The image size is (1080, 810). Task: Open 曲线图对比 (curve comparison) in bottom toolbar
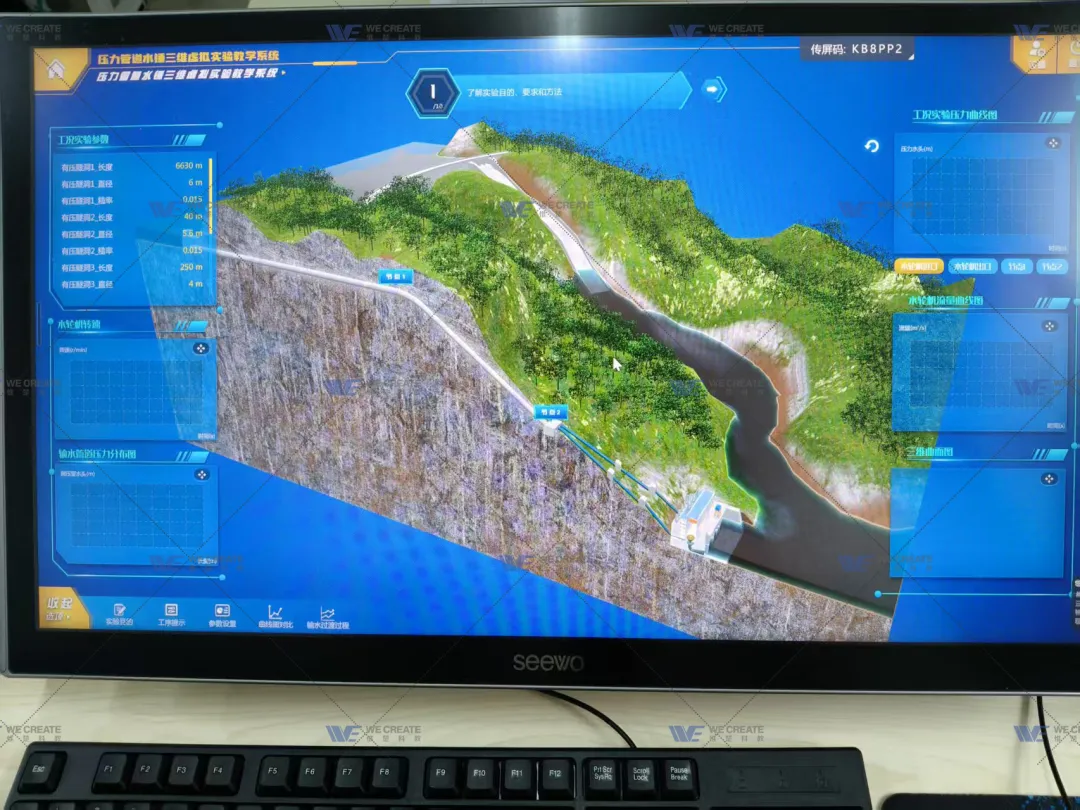coord(275,615)
